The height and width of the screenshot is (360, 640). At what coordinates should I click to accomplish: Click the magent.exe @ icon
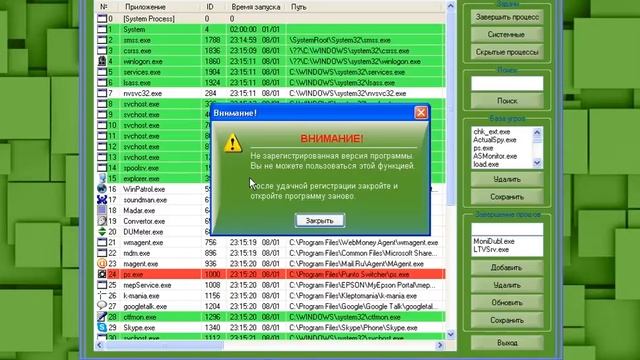(102, 264)
